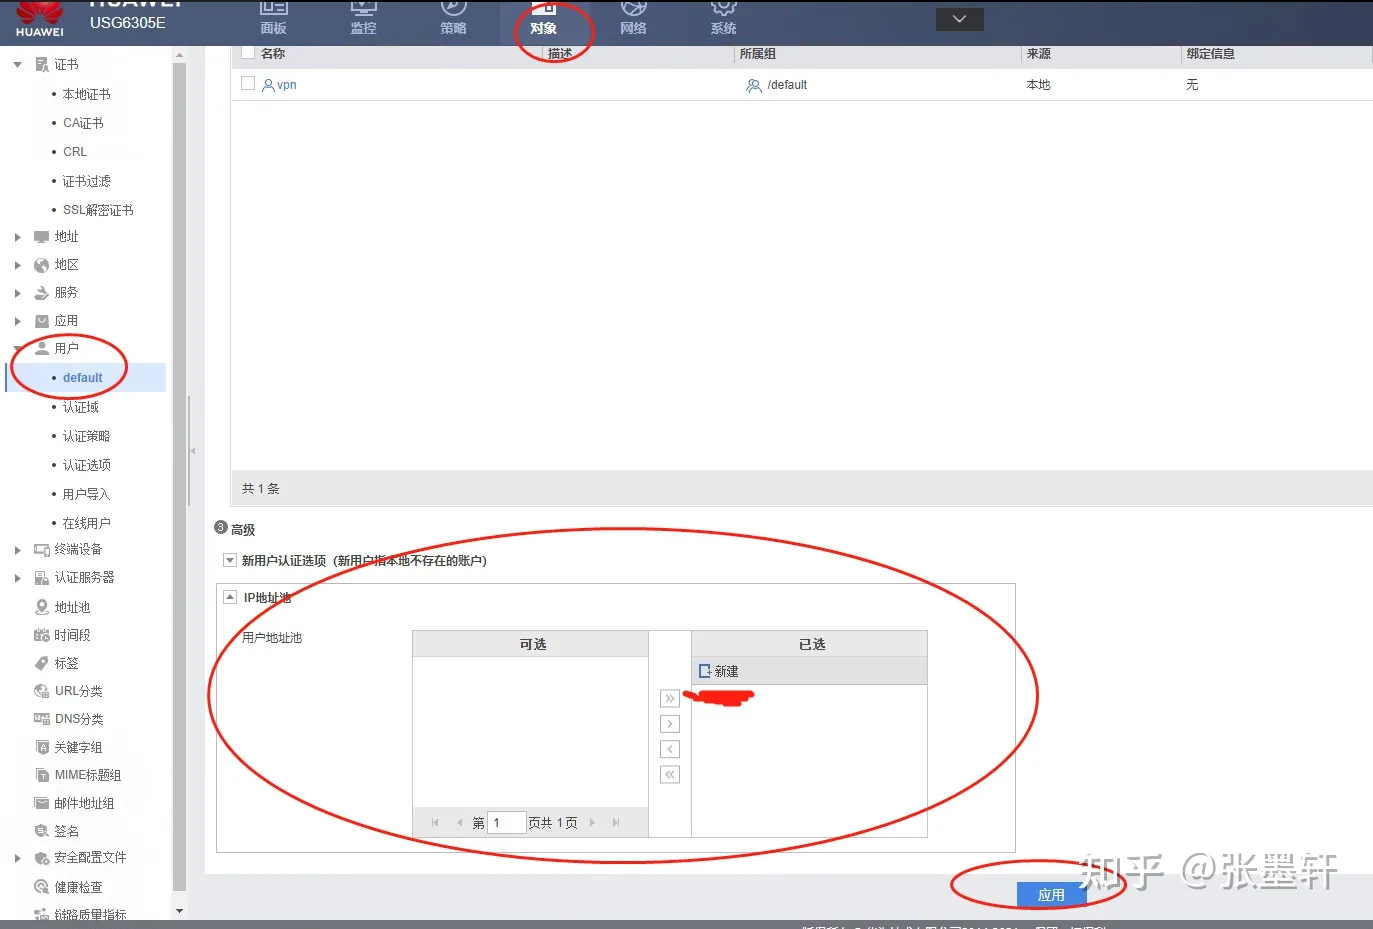Collapse the IP地址池 section
Screen dimensions: 1373x929
pyautogui.click(x=229, y=597)
